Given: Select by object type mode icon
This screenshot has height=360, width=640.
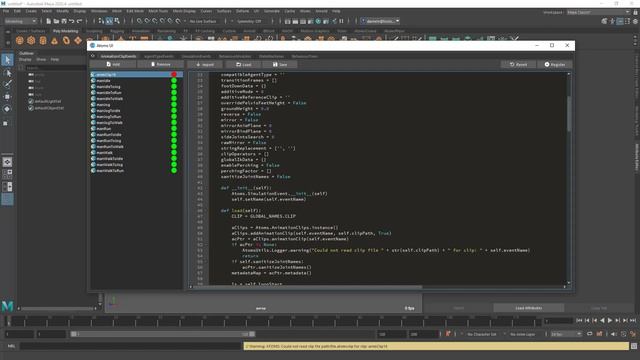Looking at the screenshot, I should point(109,21).
